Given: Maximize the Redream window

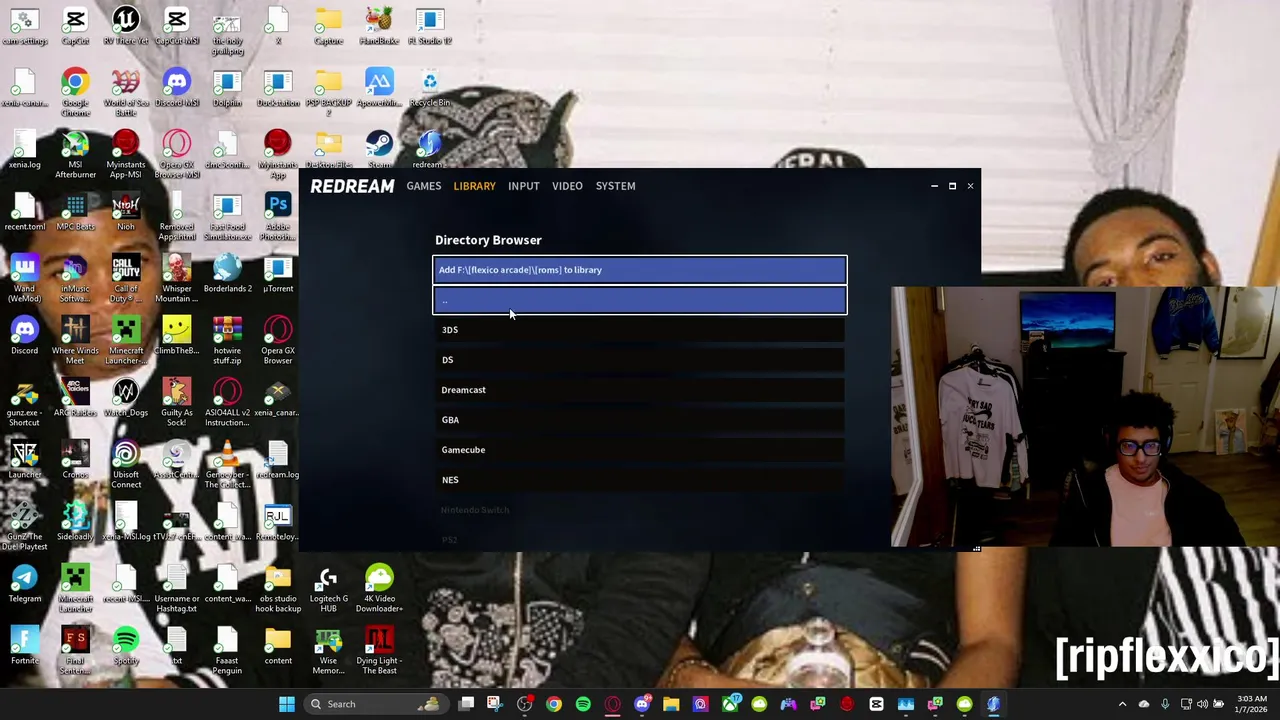Looking at the screenshot, I should (x=952, y=186).
